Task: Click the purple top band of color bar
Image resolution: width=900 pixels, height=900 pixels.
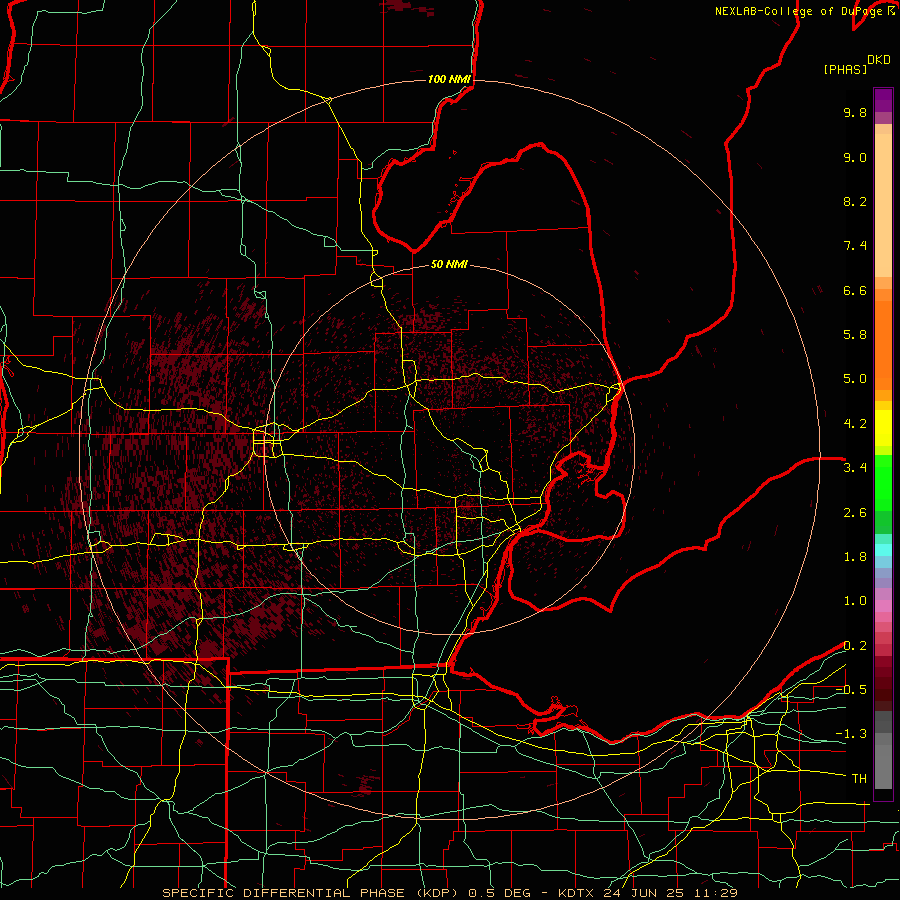Action: click(883, 100)
